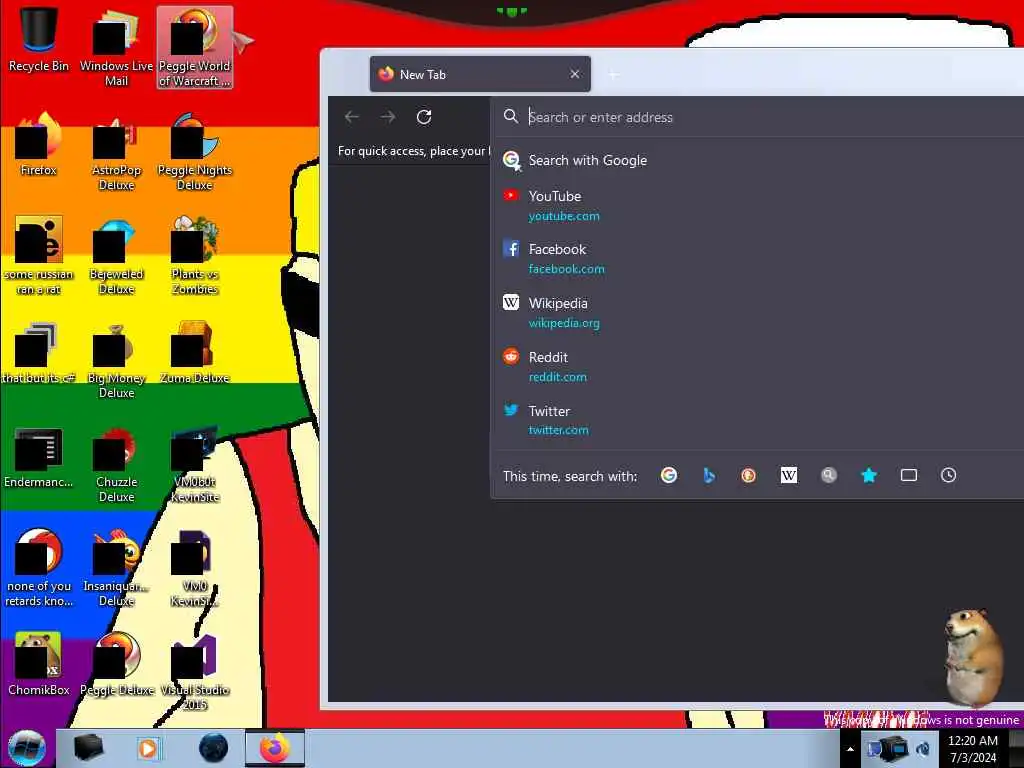Search in Bookmarks using star icon
This screenshot has height=768, width=1024.
pos(869,475)
